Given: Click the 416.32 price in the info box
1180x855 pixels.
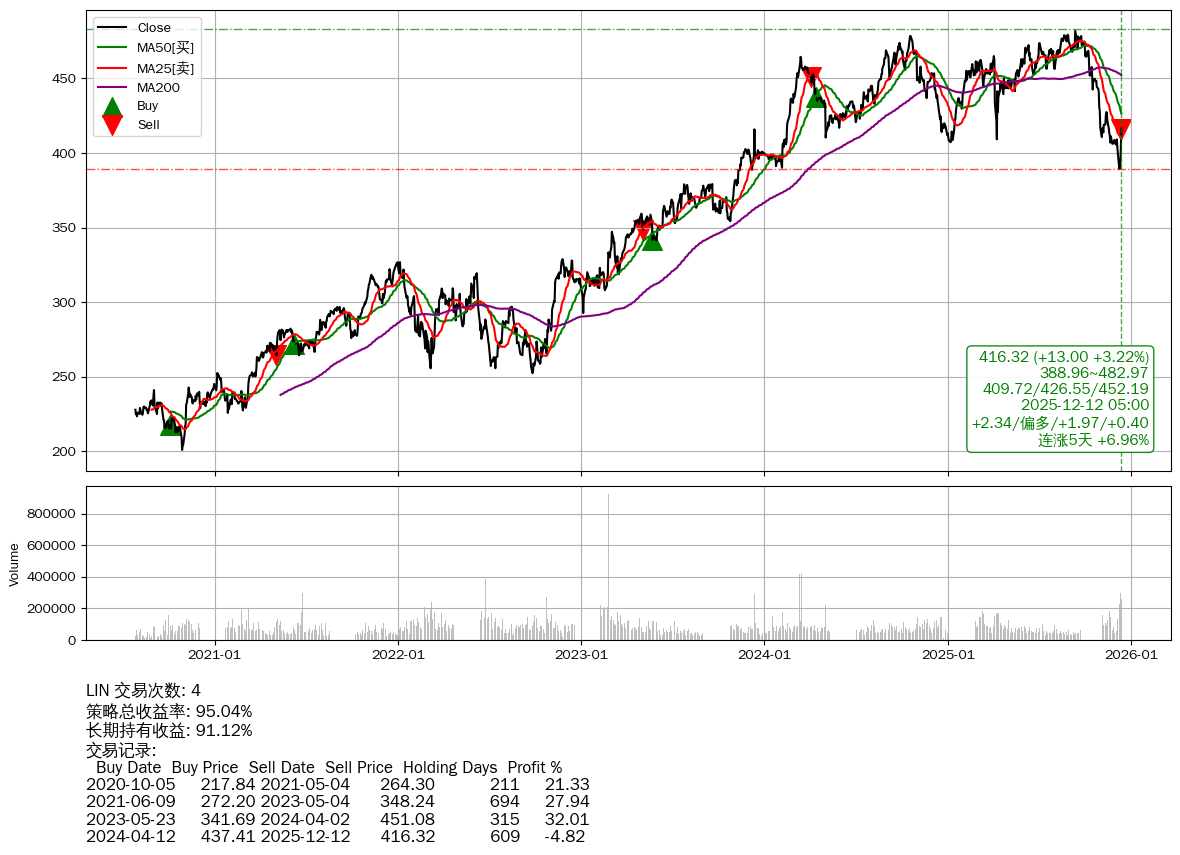Looking at the screenshot, I should click(x=1004, y=357).
